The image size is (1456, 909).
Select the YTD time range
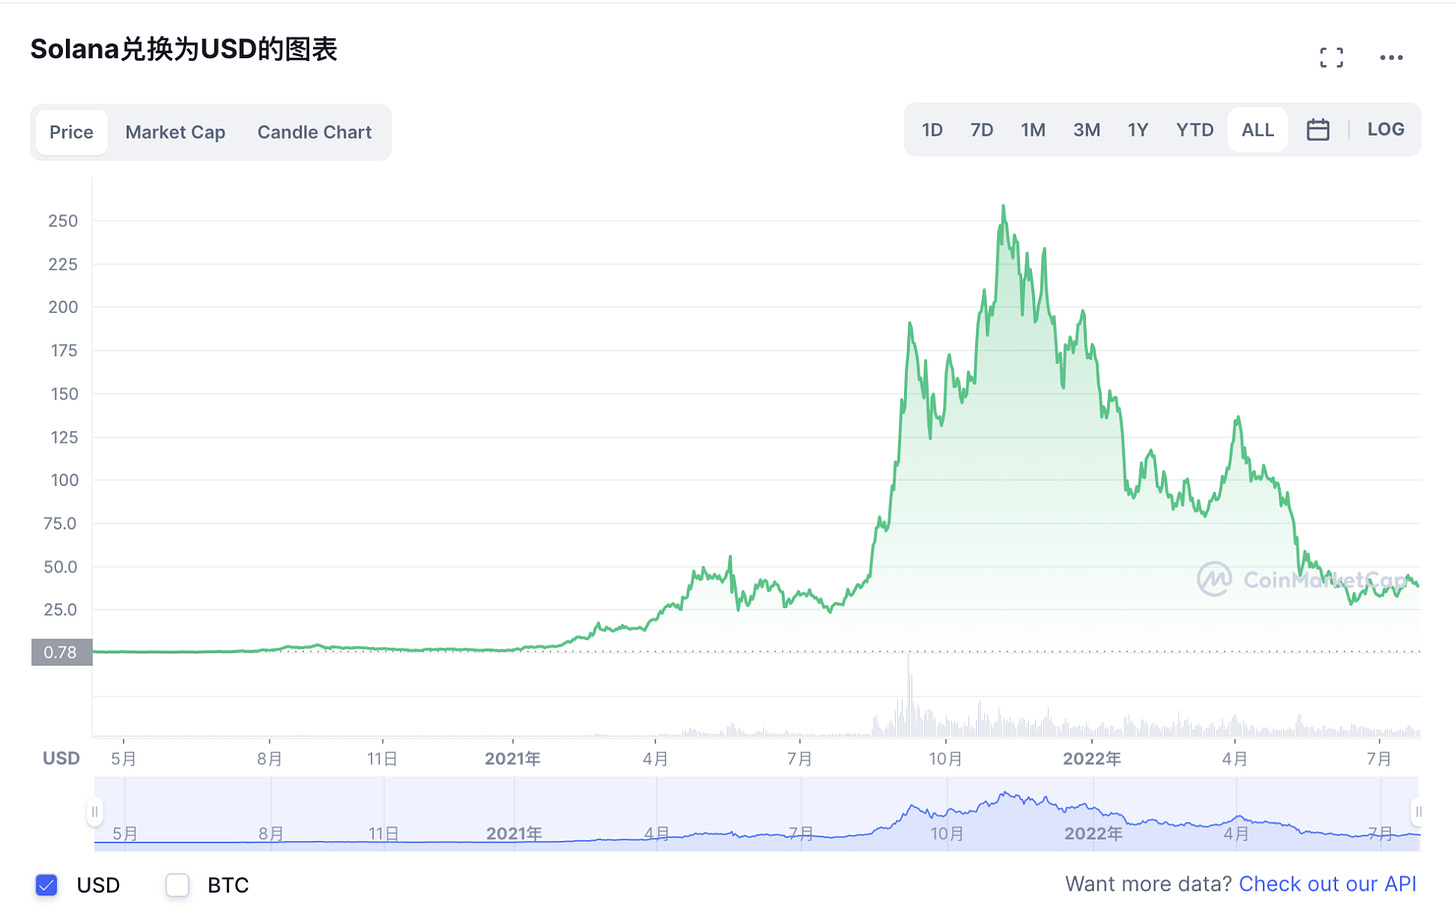1195,130
